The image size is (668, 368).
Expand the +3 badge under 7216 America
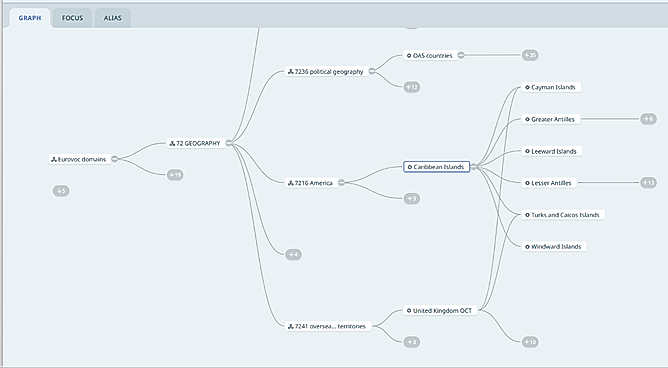(412, 198)
